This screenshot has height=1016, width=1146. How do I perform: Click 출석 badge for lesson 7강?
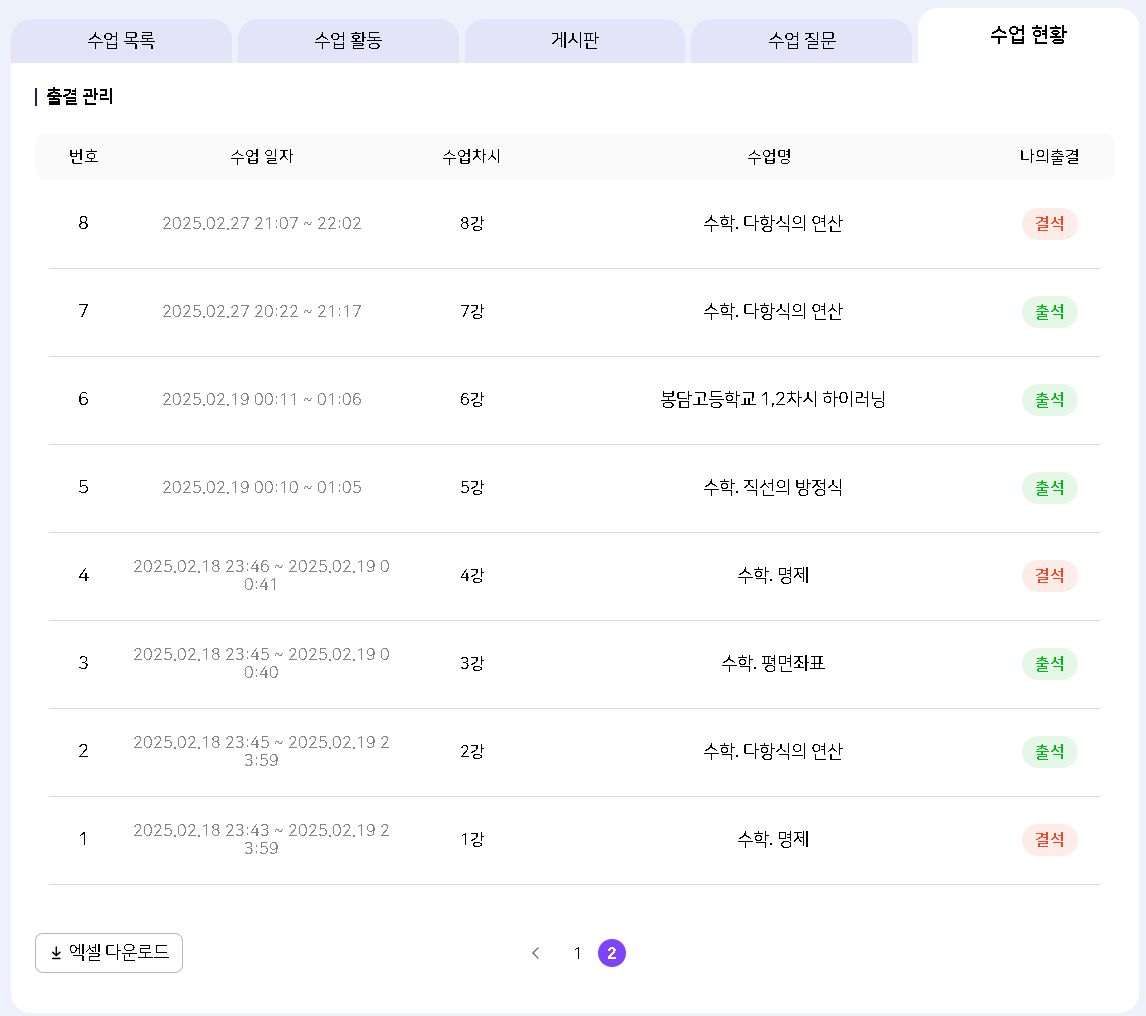(x=1049, y=312)
